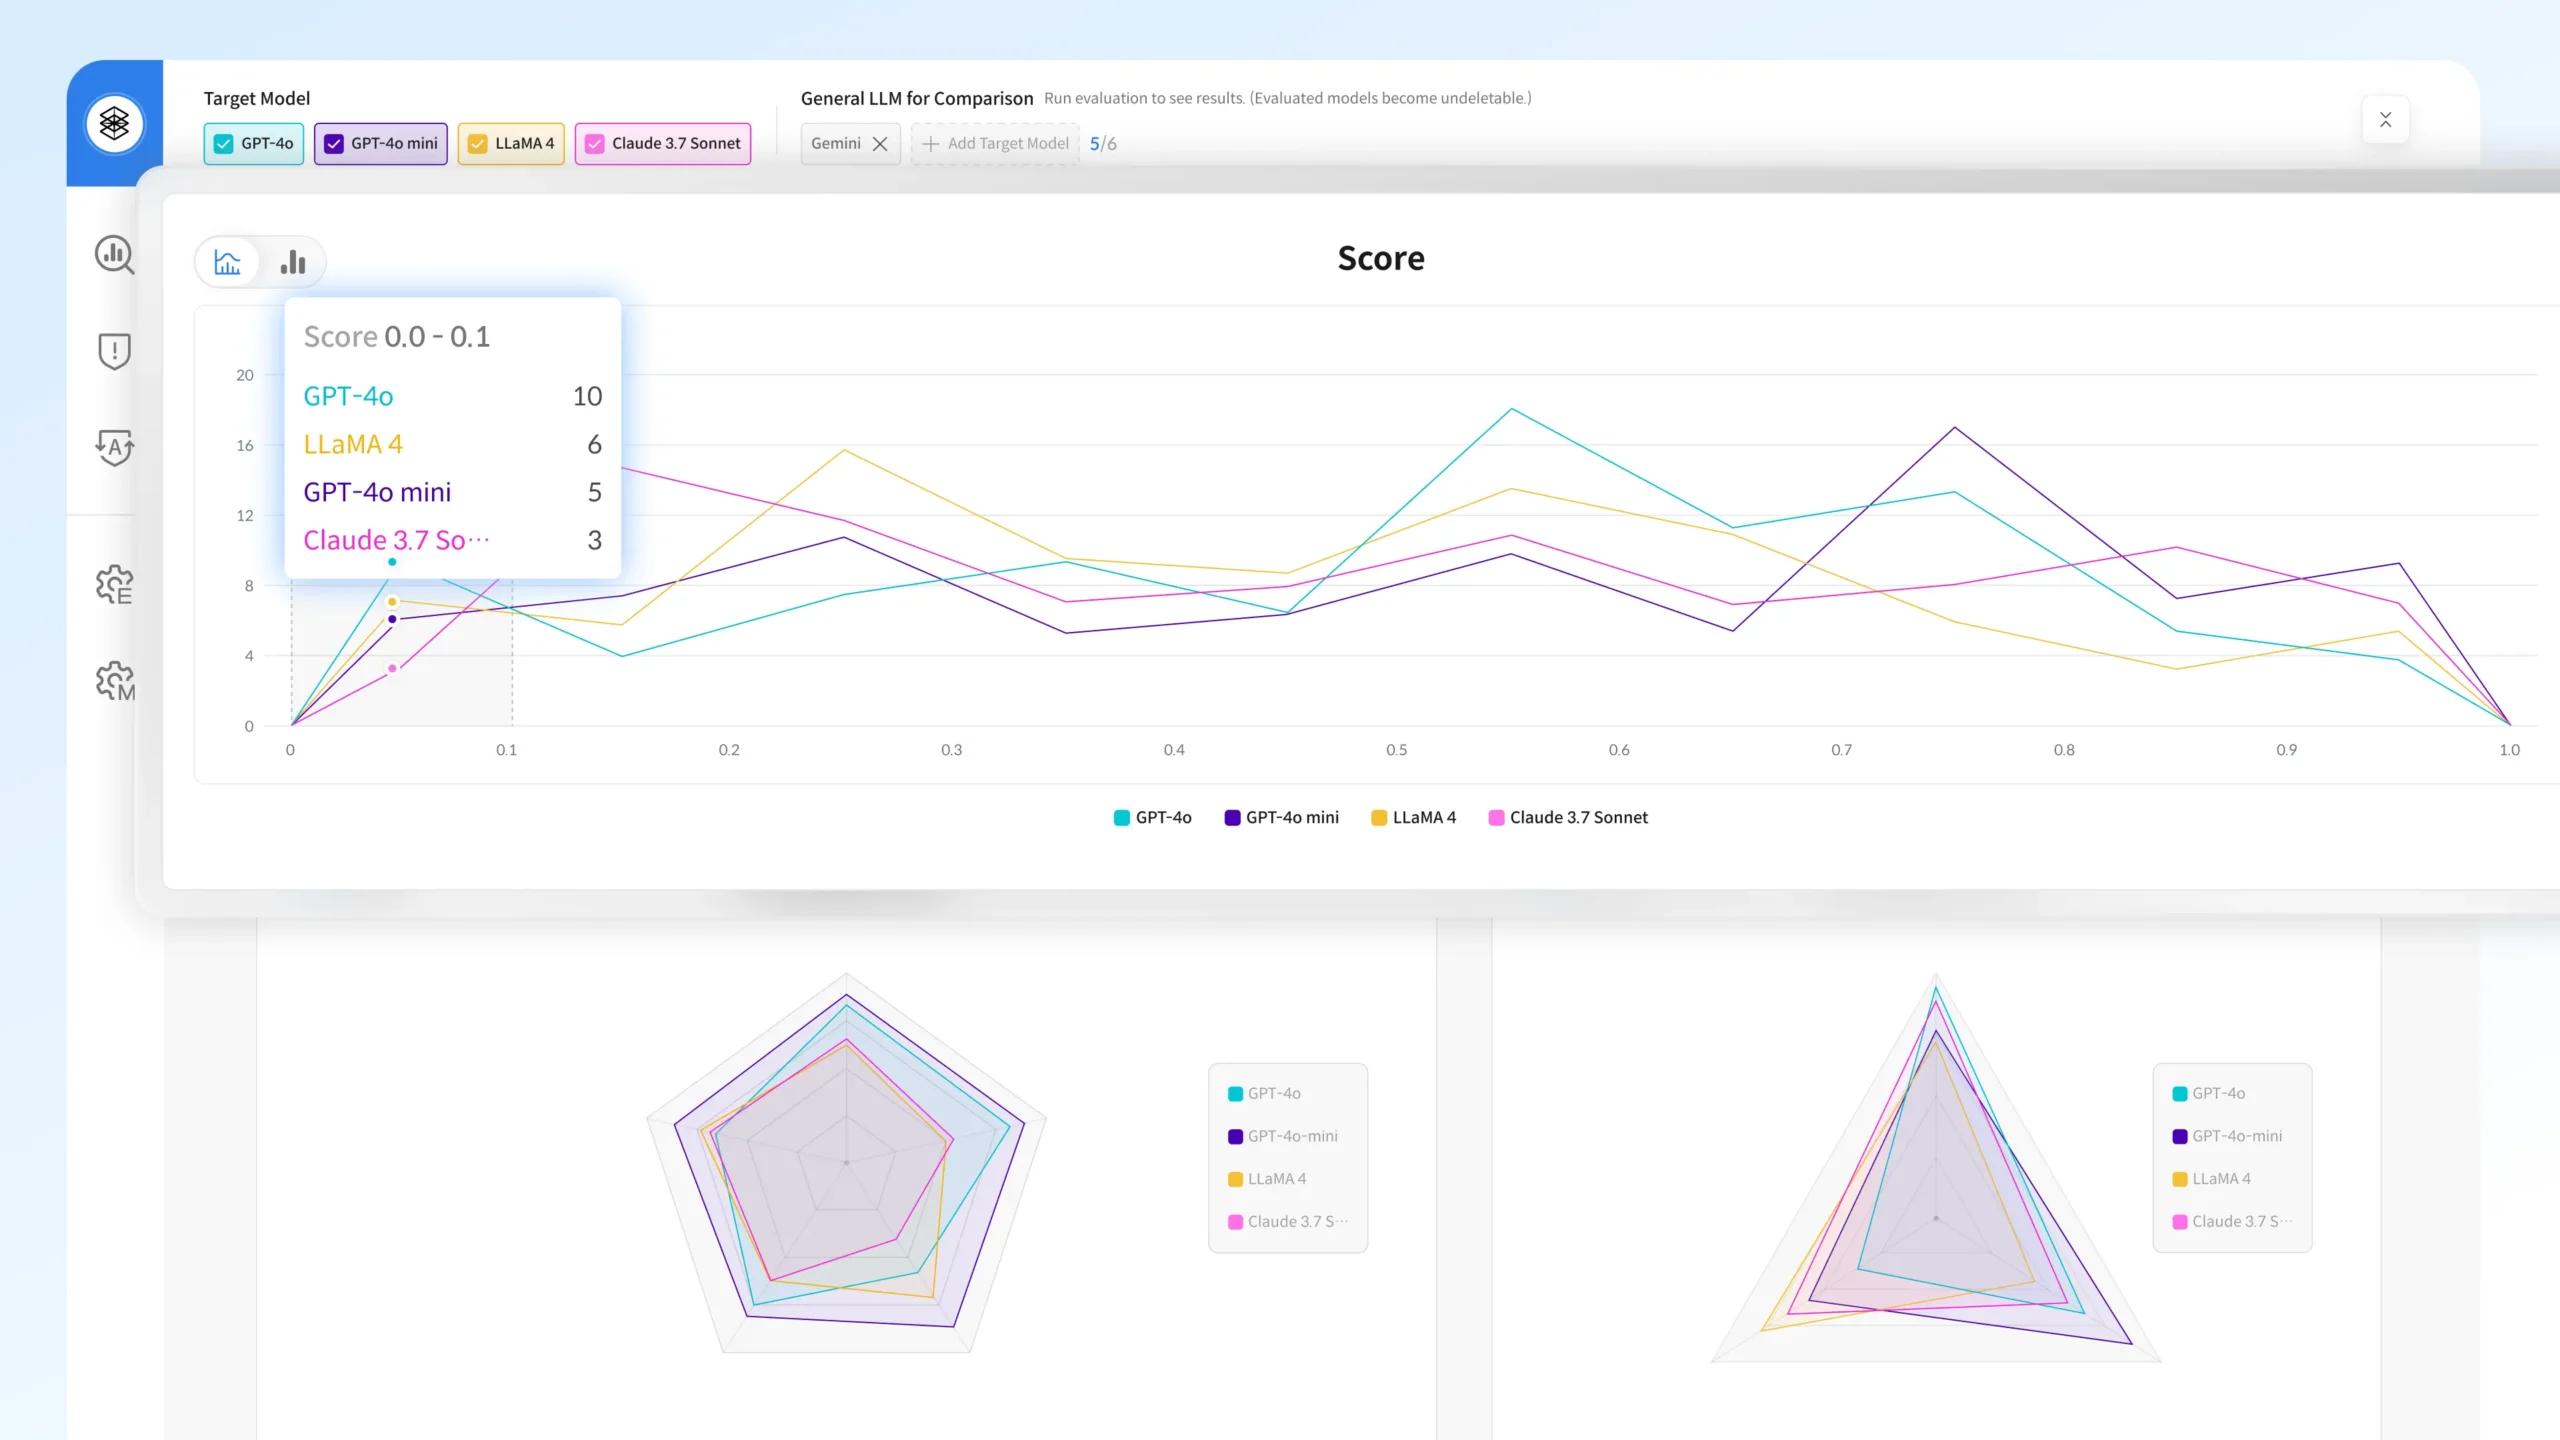Click 'General LLM for Comparison' label
The height and width of the screenshot is (1440, 2560).
[917, 98]
